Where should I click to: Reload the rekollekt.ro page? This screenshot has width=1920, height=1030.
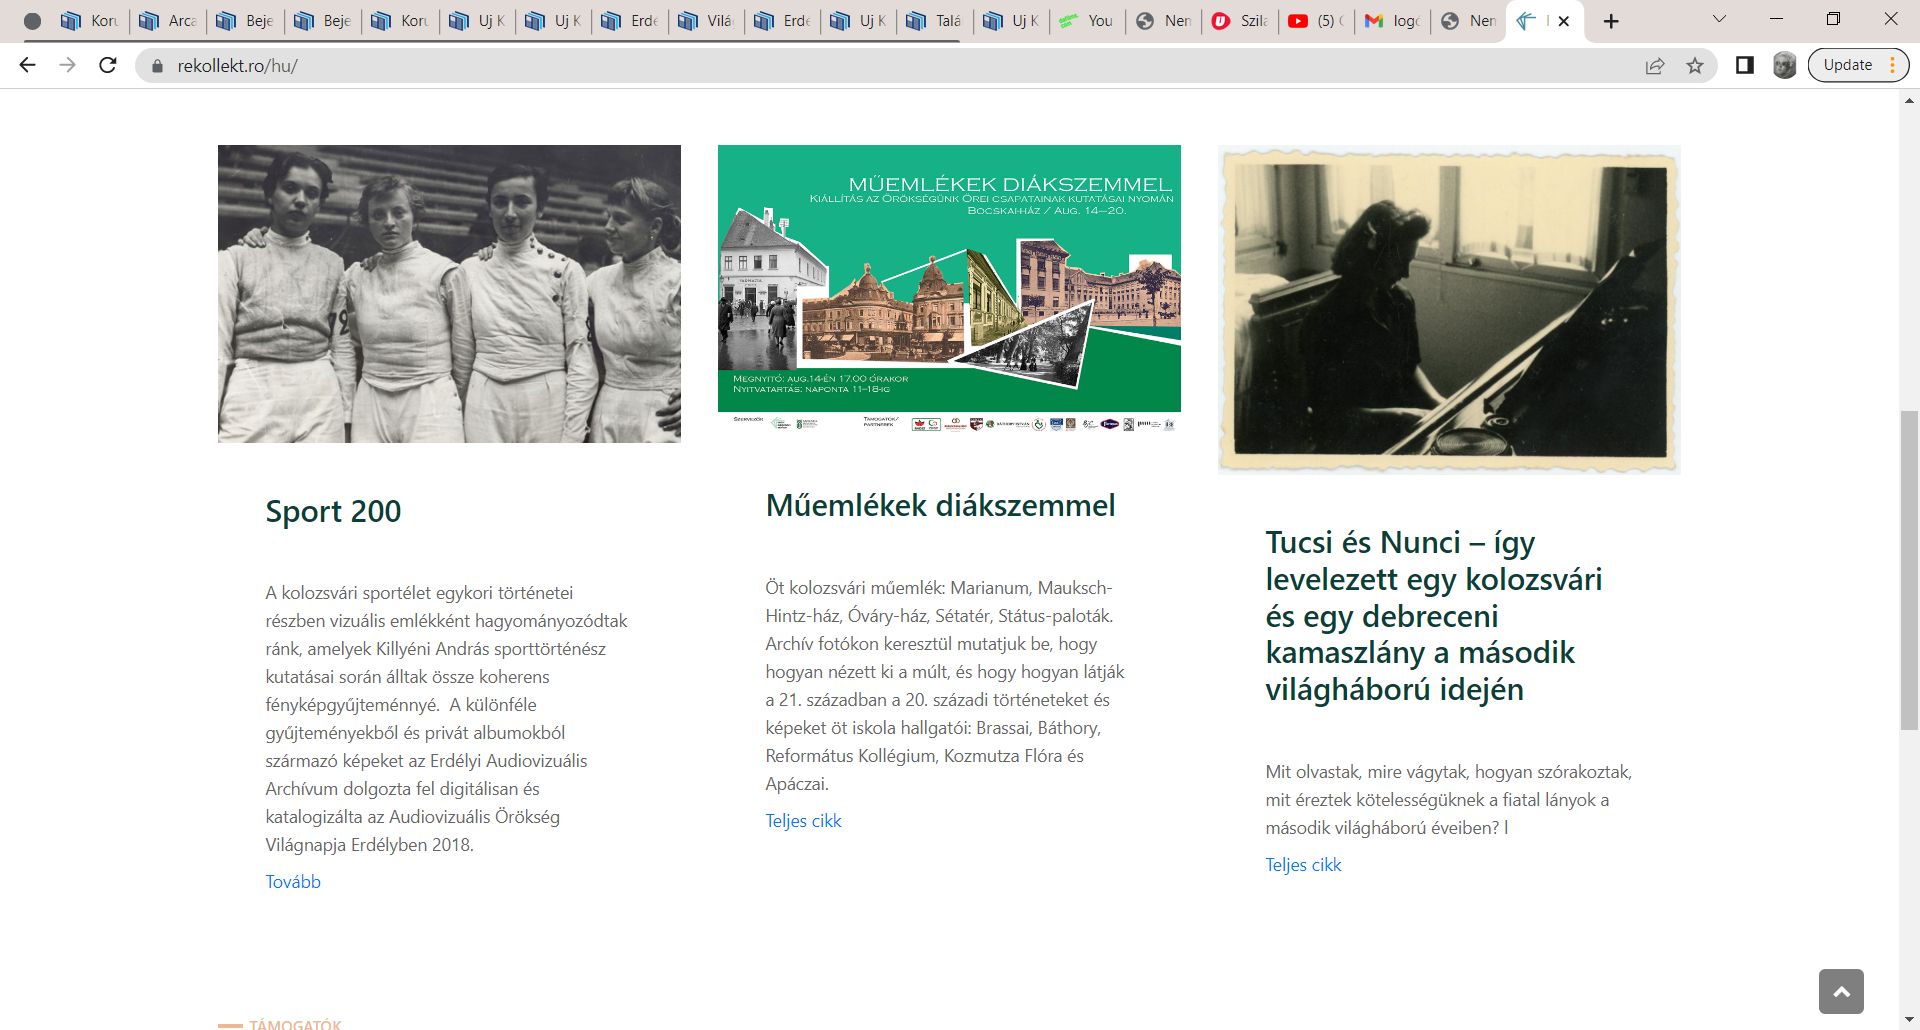[x=108, y=65]
